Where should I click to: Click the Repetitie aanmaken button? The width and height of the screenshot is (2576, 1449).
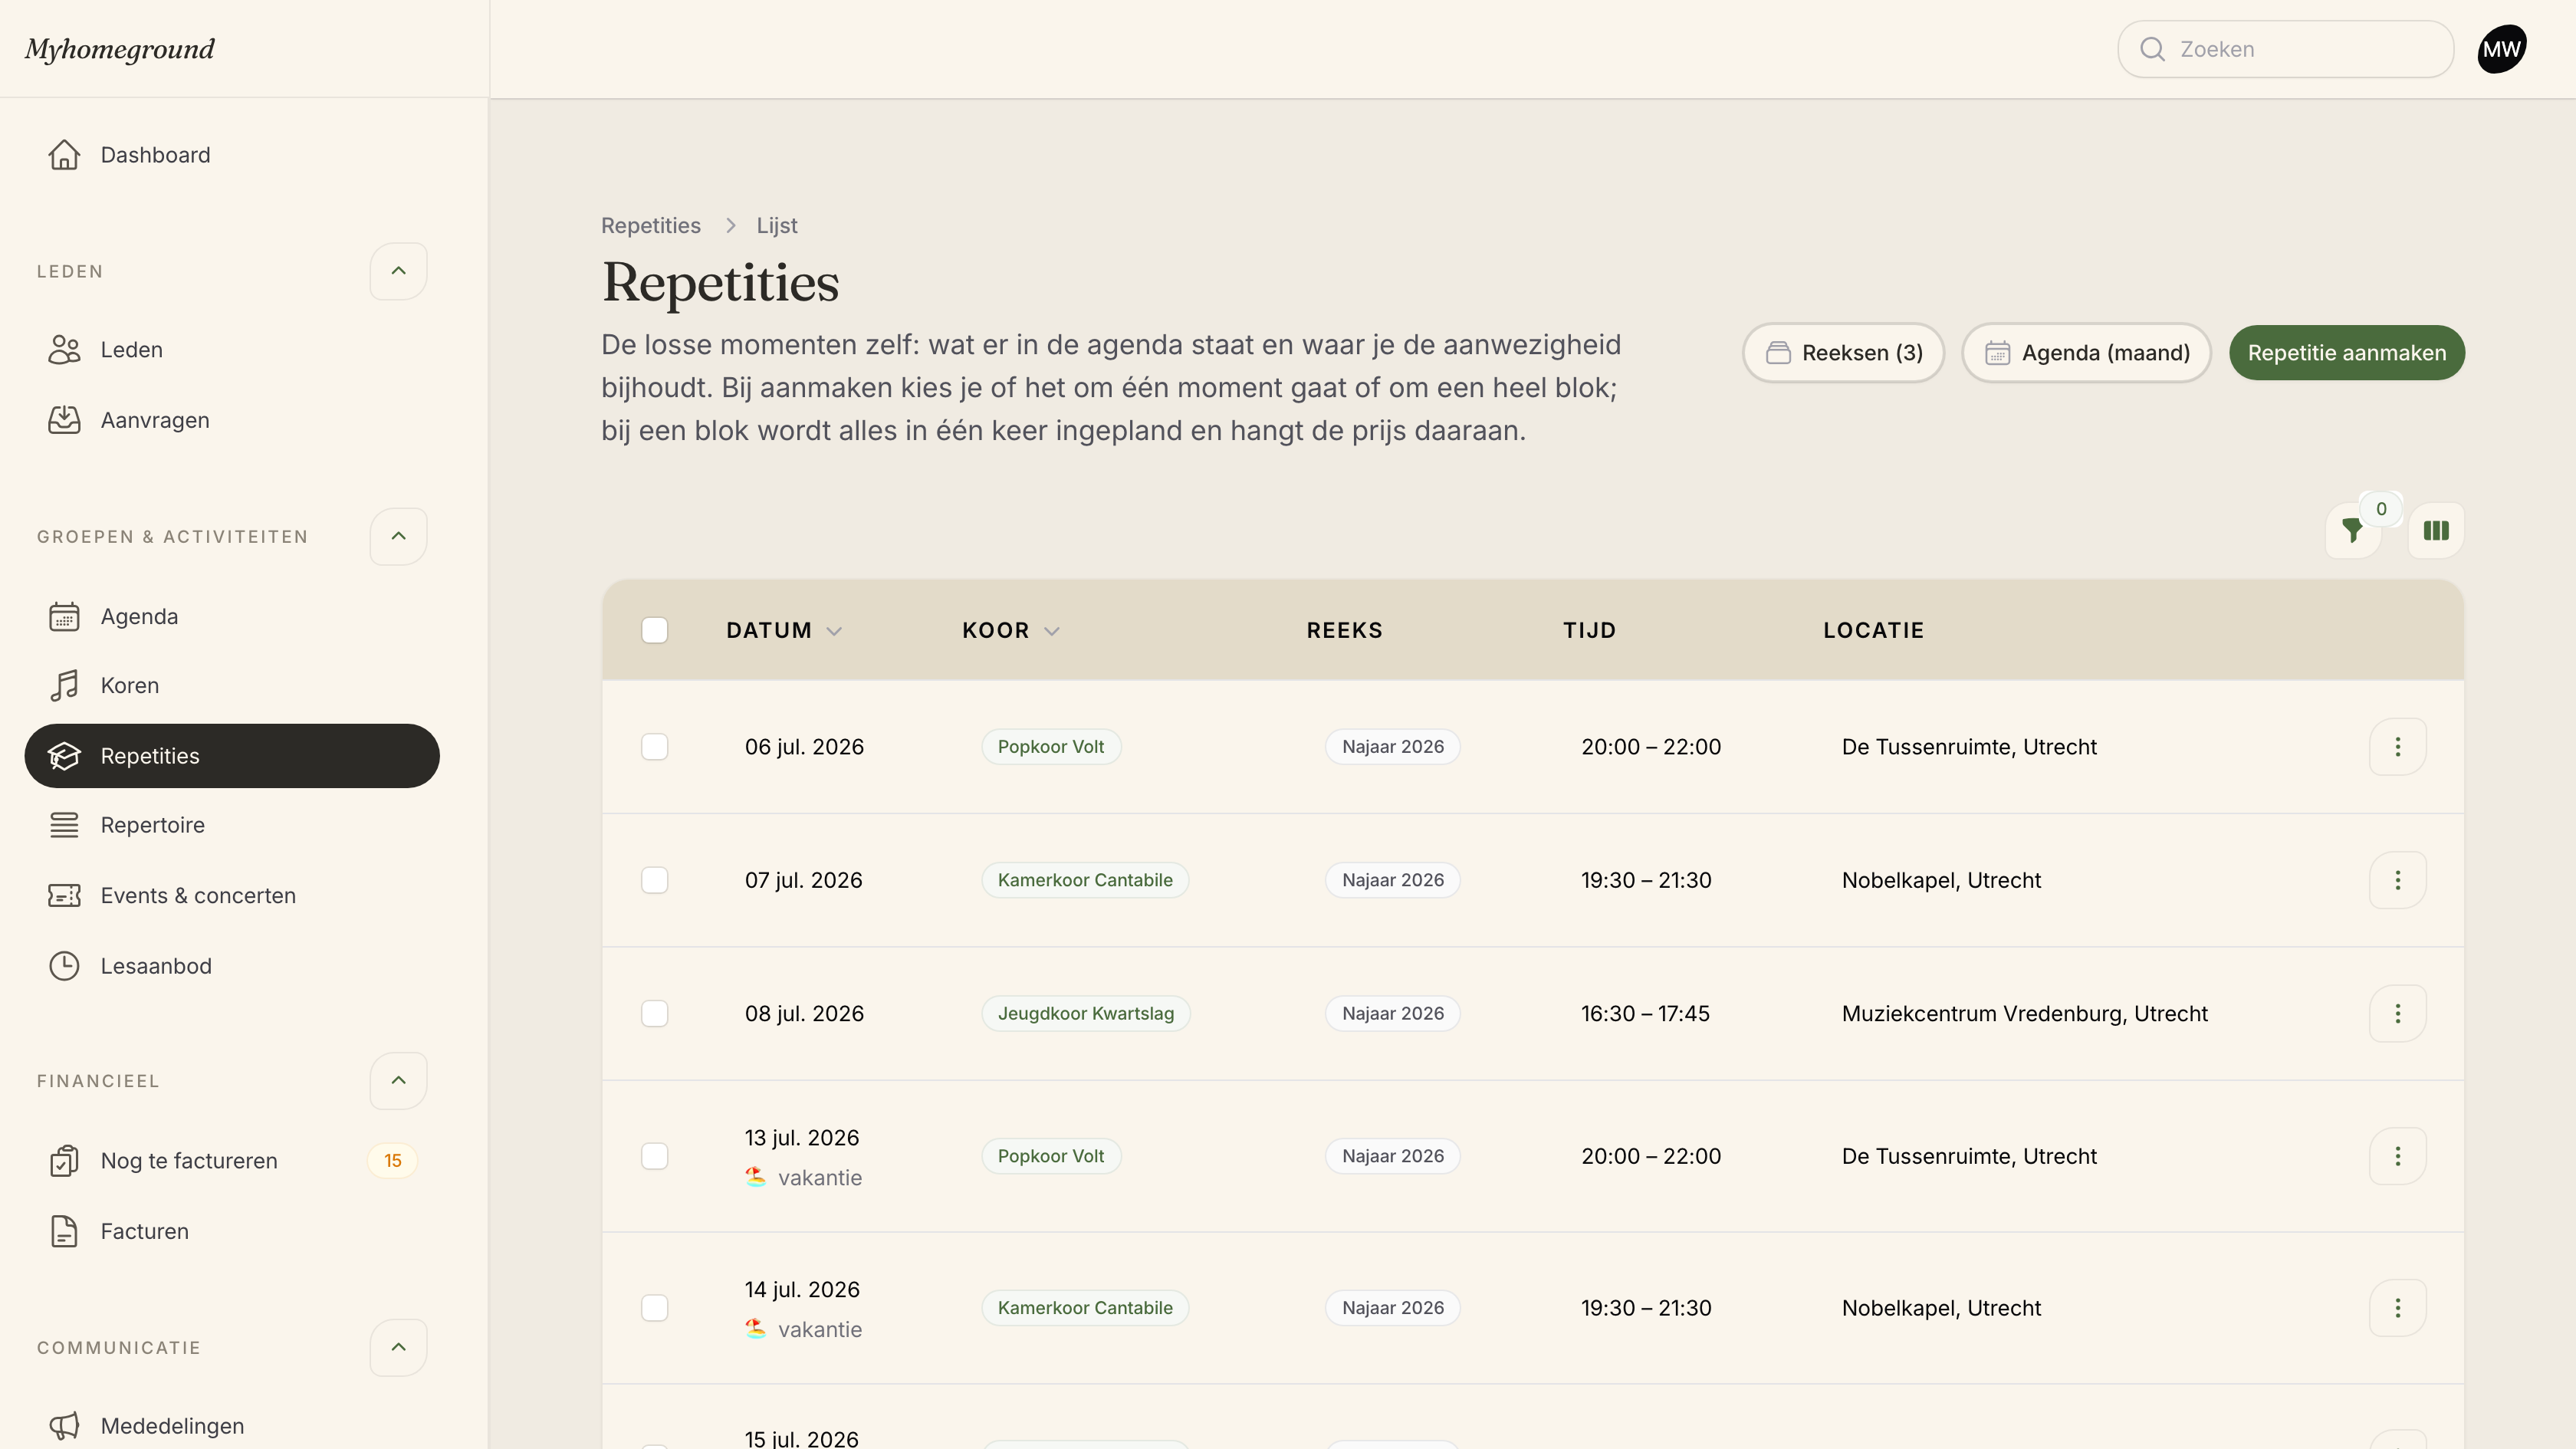tap(2346, 353)
